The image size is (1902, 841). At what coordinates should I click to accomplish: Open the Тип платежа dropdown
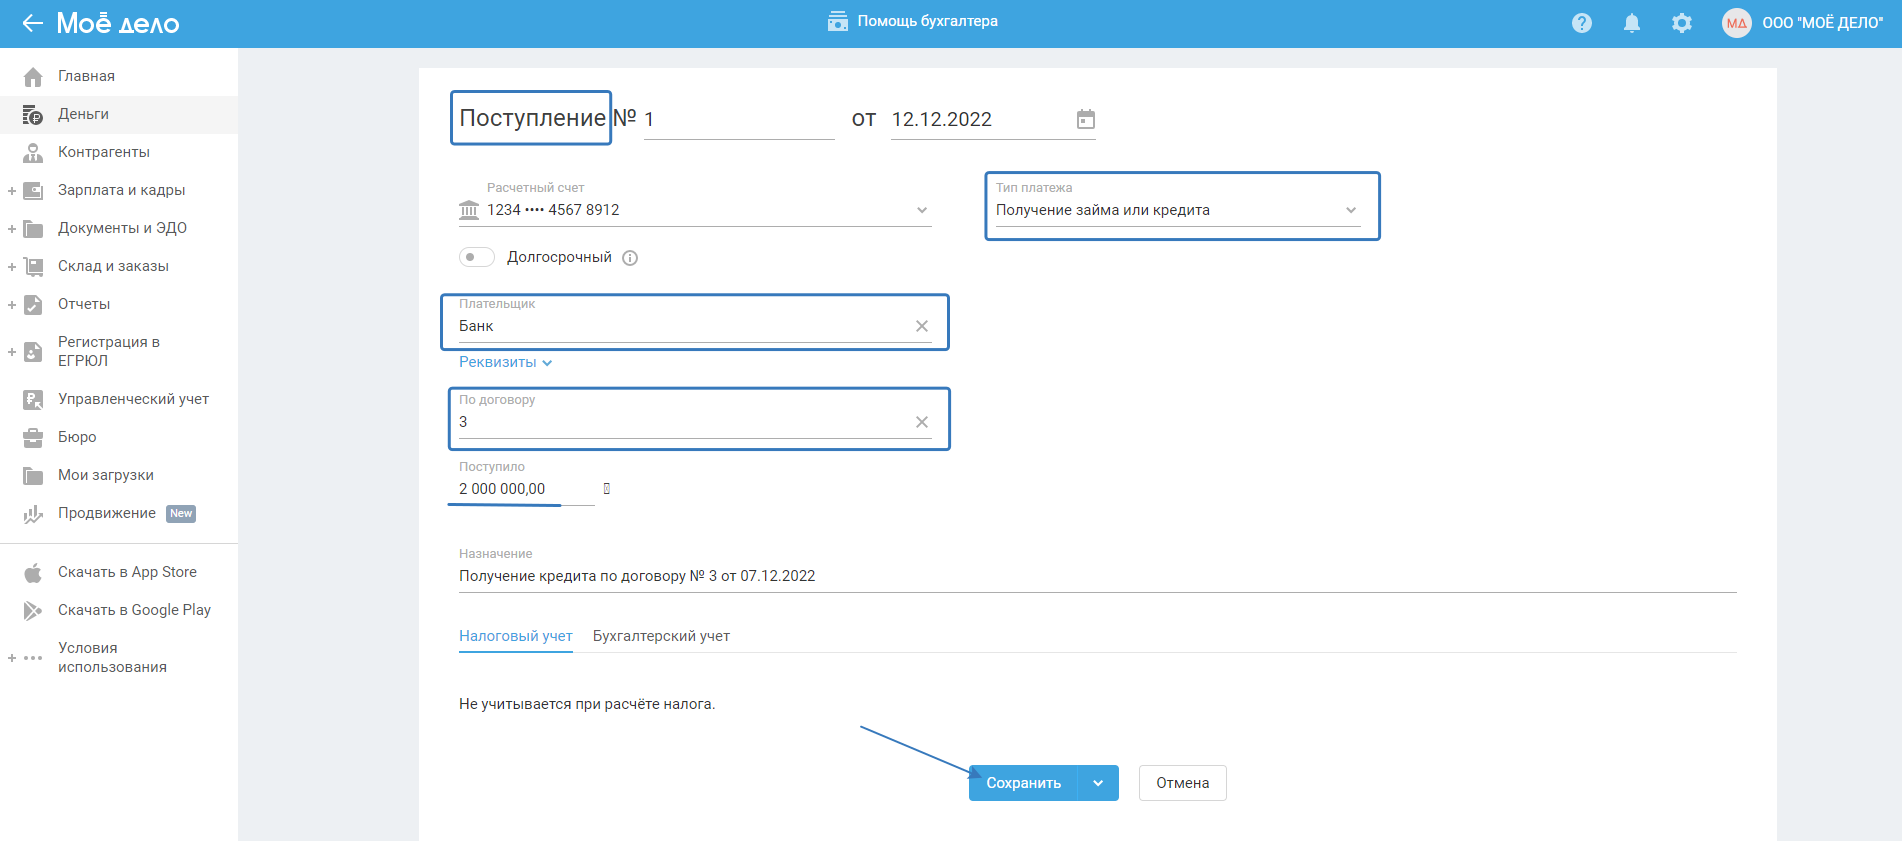coord(1351,210)
